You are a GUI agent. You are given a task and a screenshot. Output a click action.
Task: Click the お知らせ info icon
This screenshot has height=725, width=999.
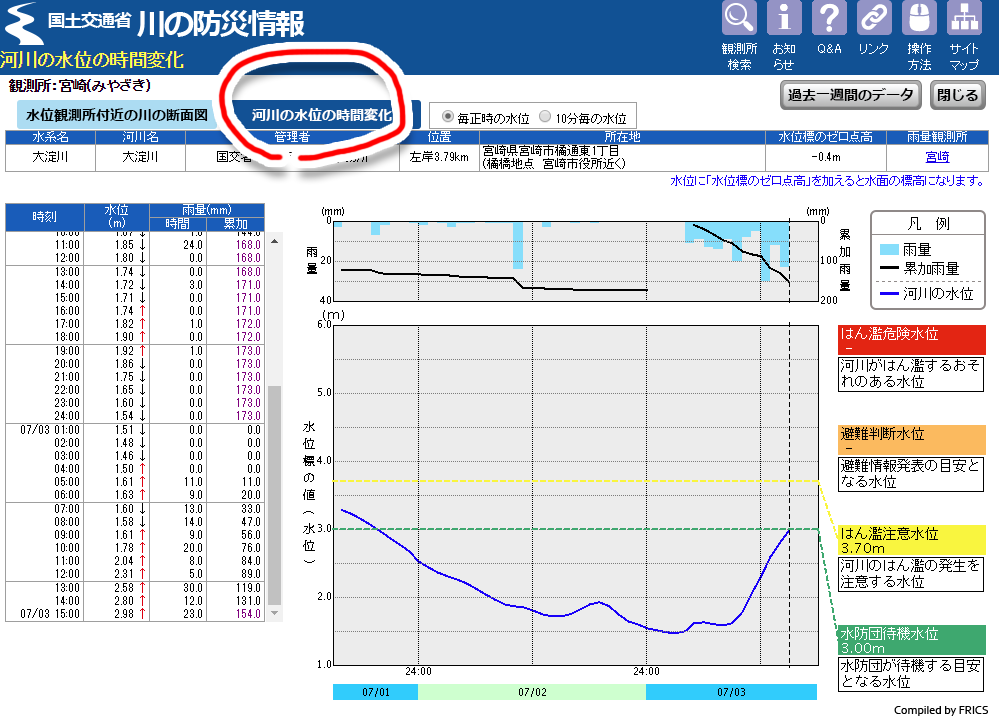click(x=784, y=19)
